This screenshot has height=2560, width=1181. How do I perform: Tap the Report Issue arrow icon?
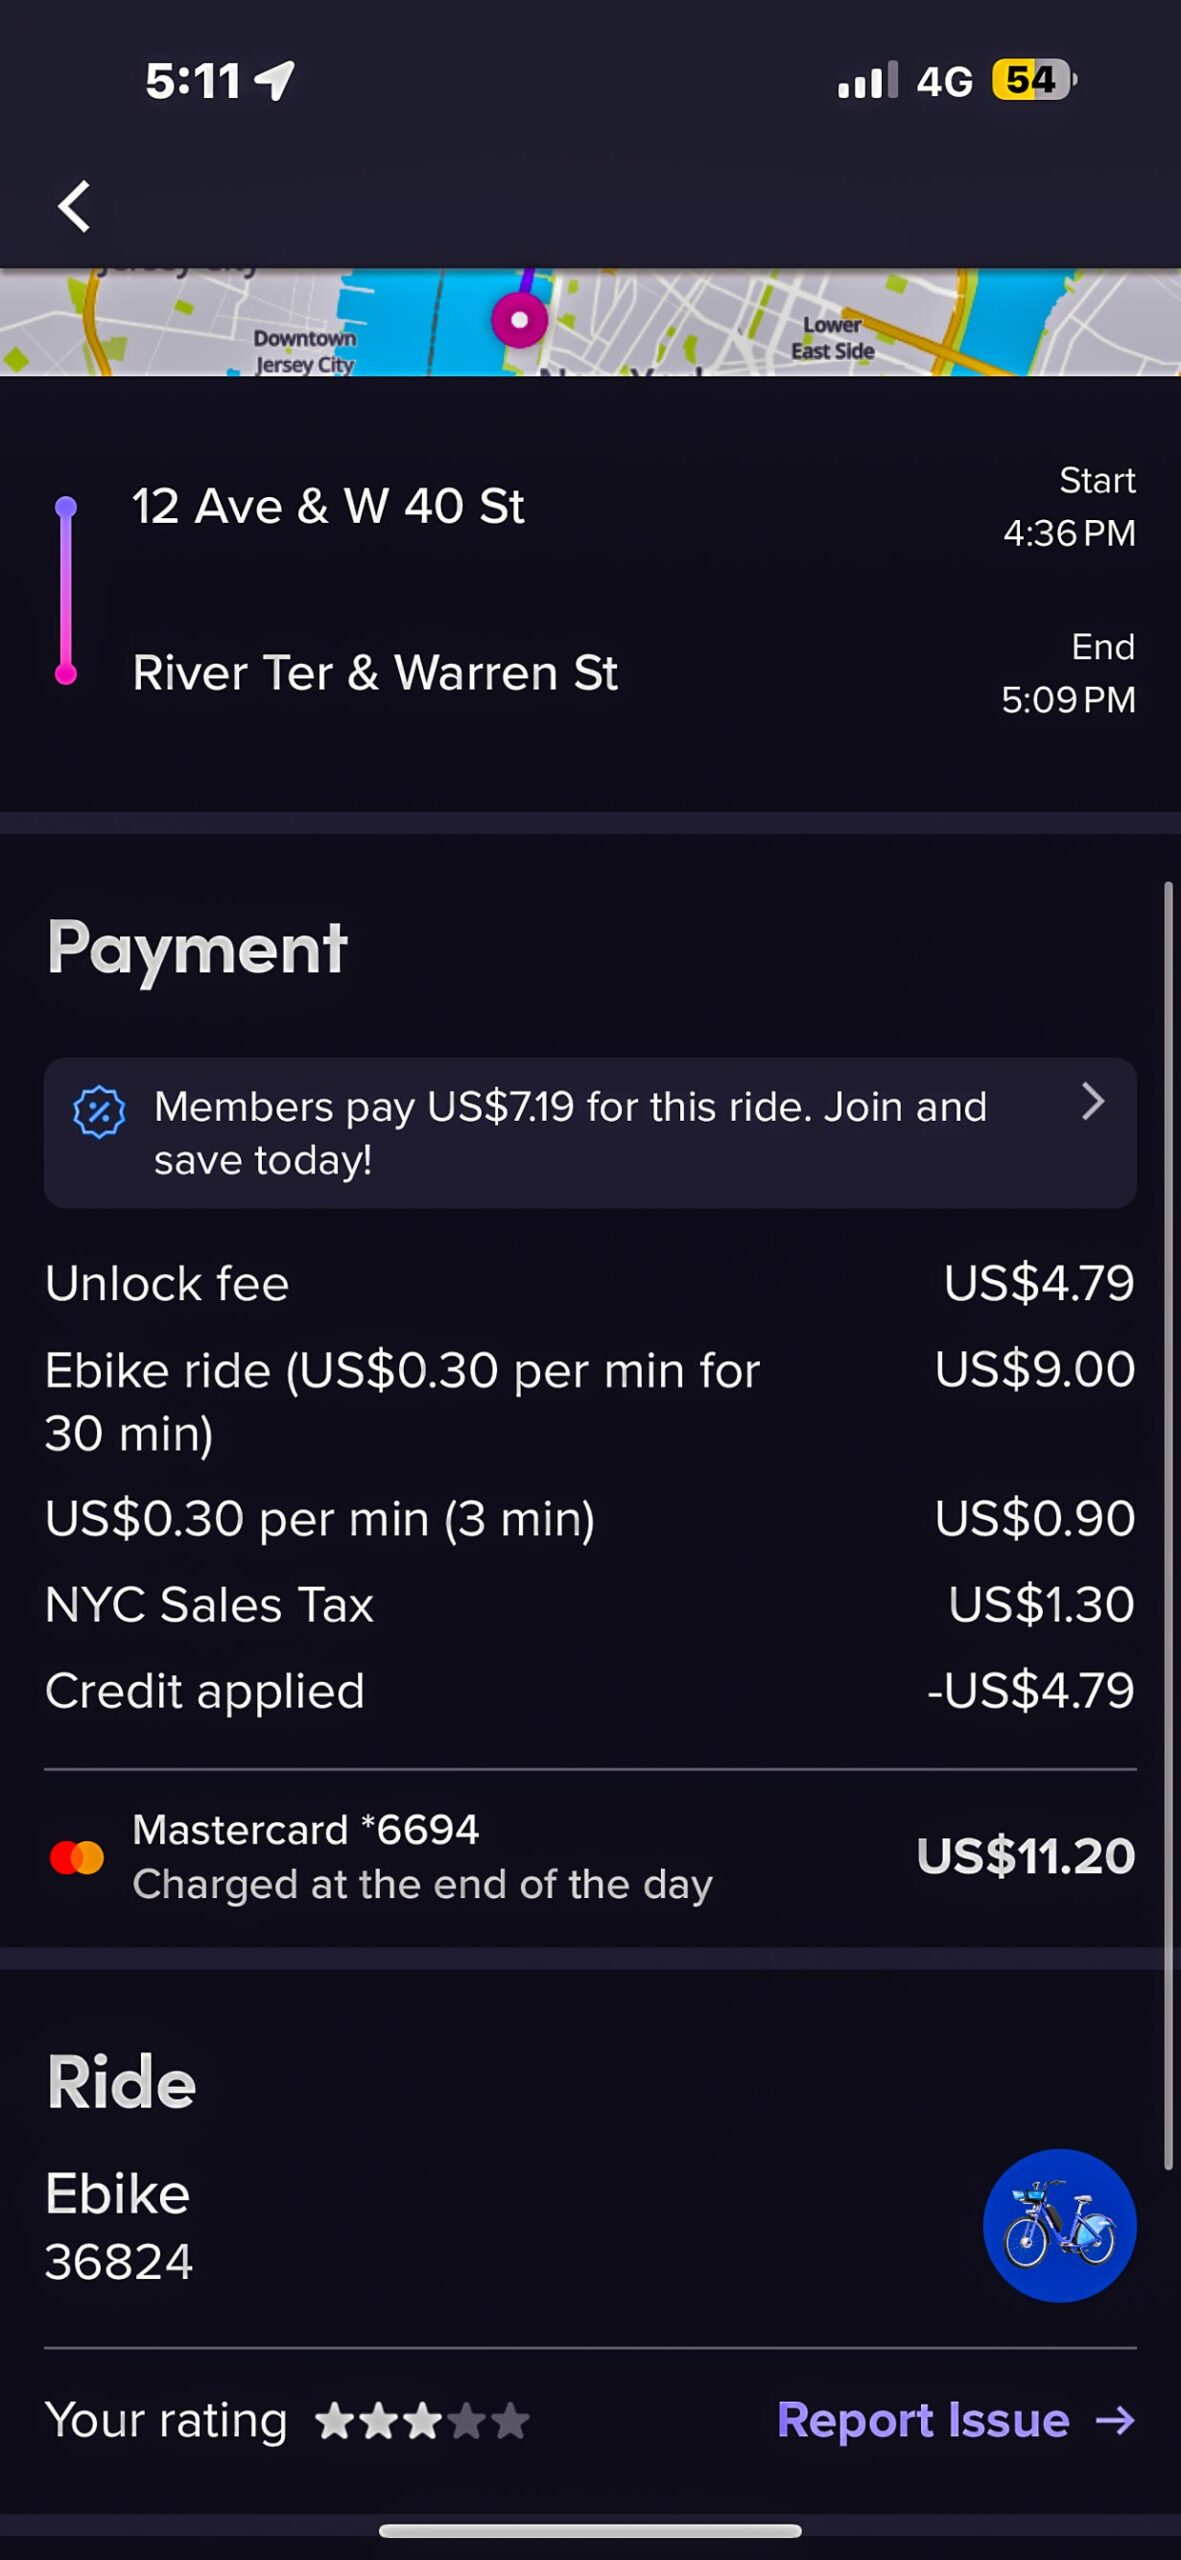point(1115,2420)
